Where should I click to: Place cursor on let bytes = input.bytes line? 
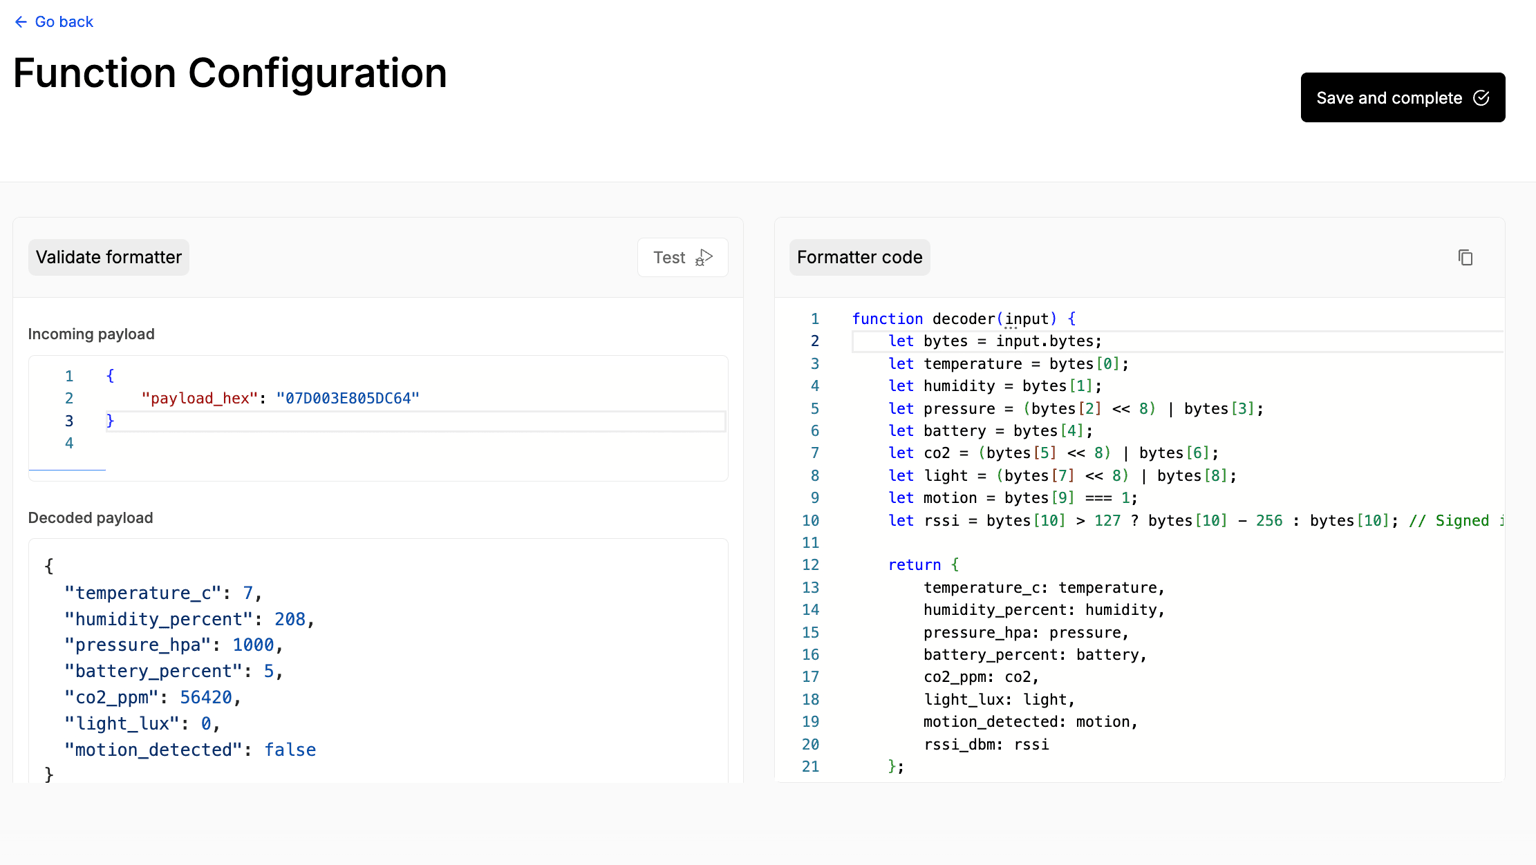[x=995, y=341]
